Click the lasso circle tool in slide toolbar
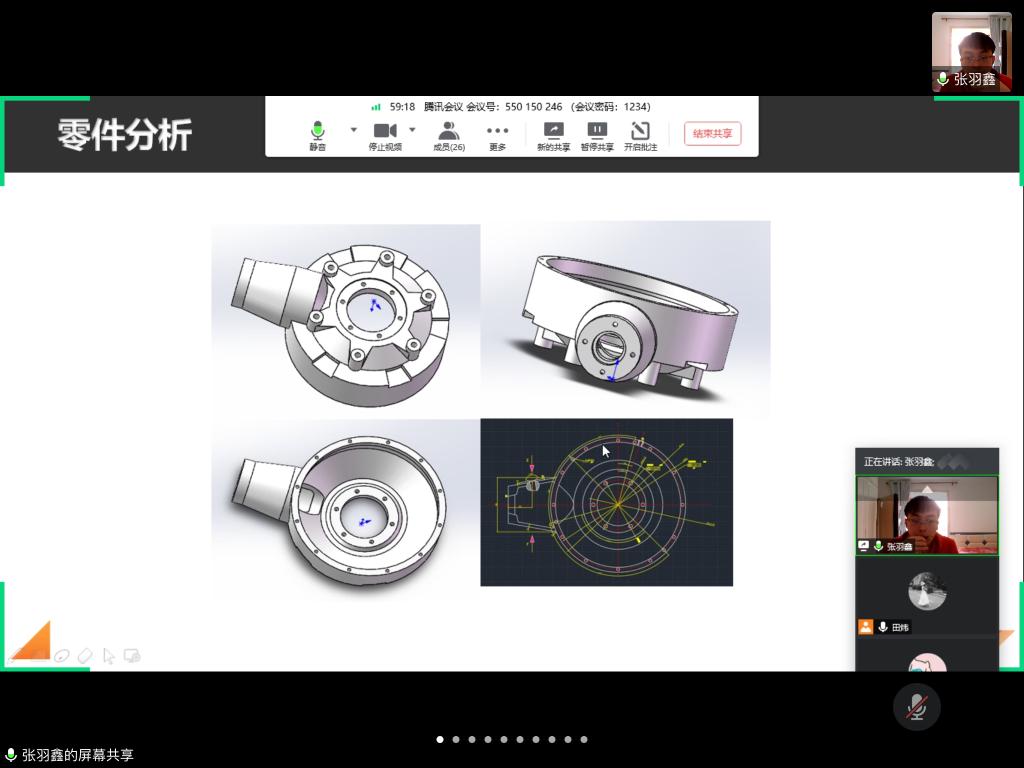1024x768 pixels. 62,656
